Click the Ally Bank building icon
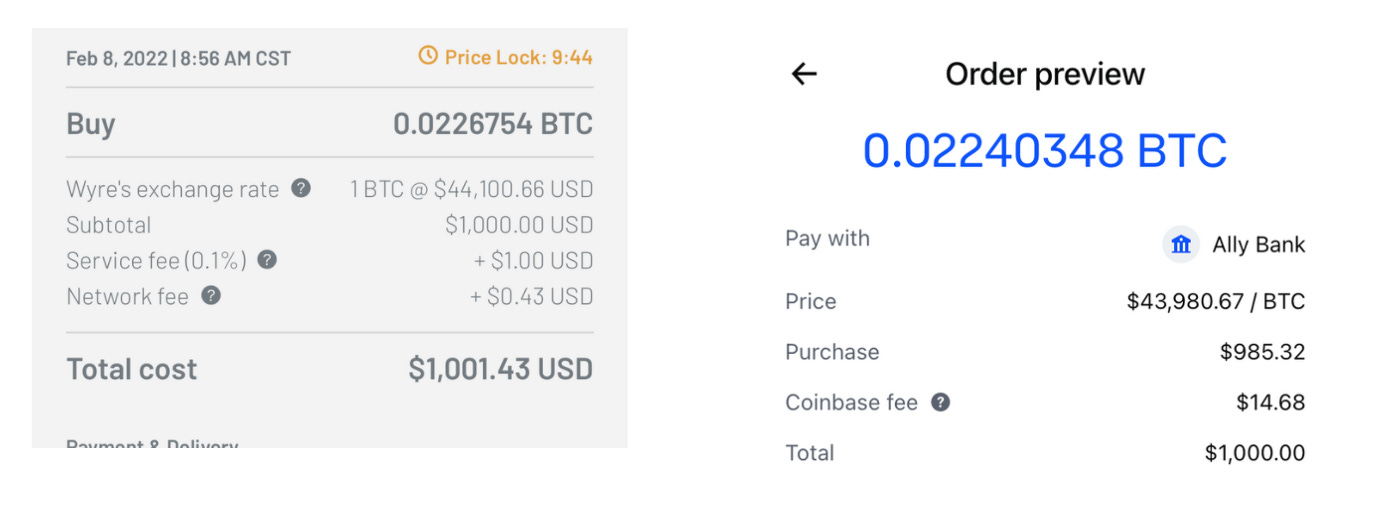 tap(1181, 244)
